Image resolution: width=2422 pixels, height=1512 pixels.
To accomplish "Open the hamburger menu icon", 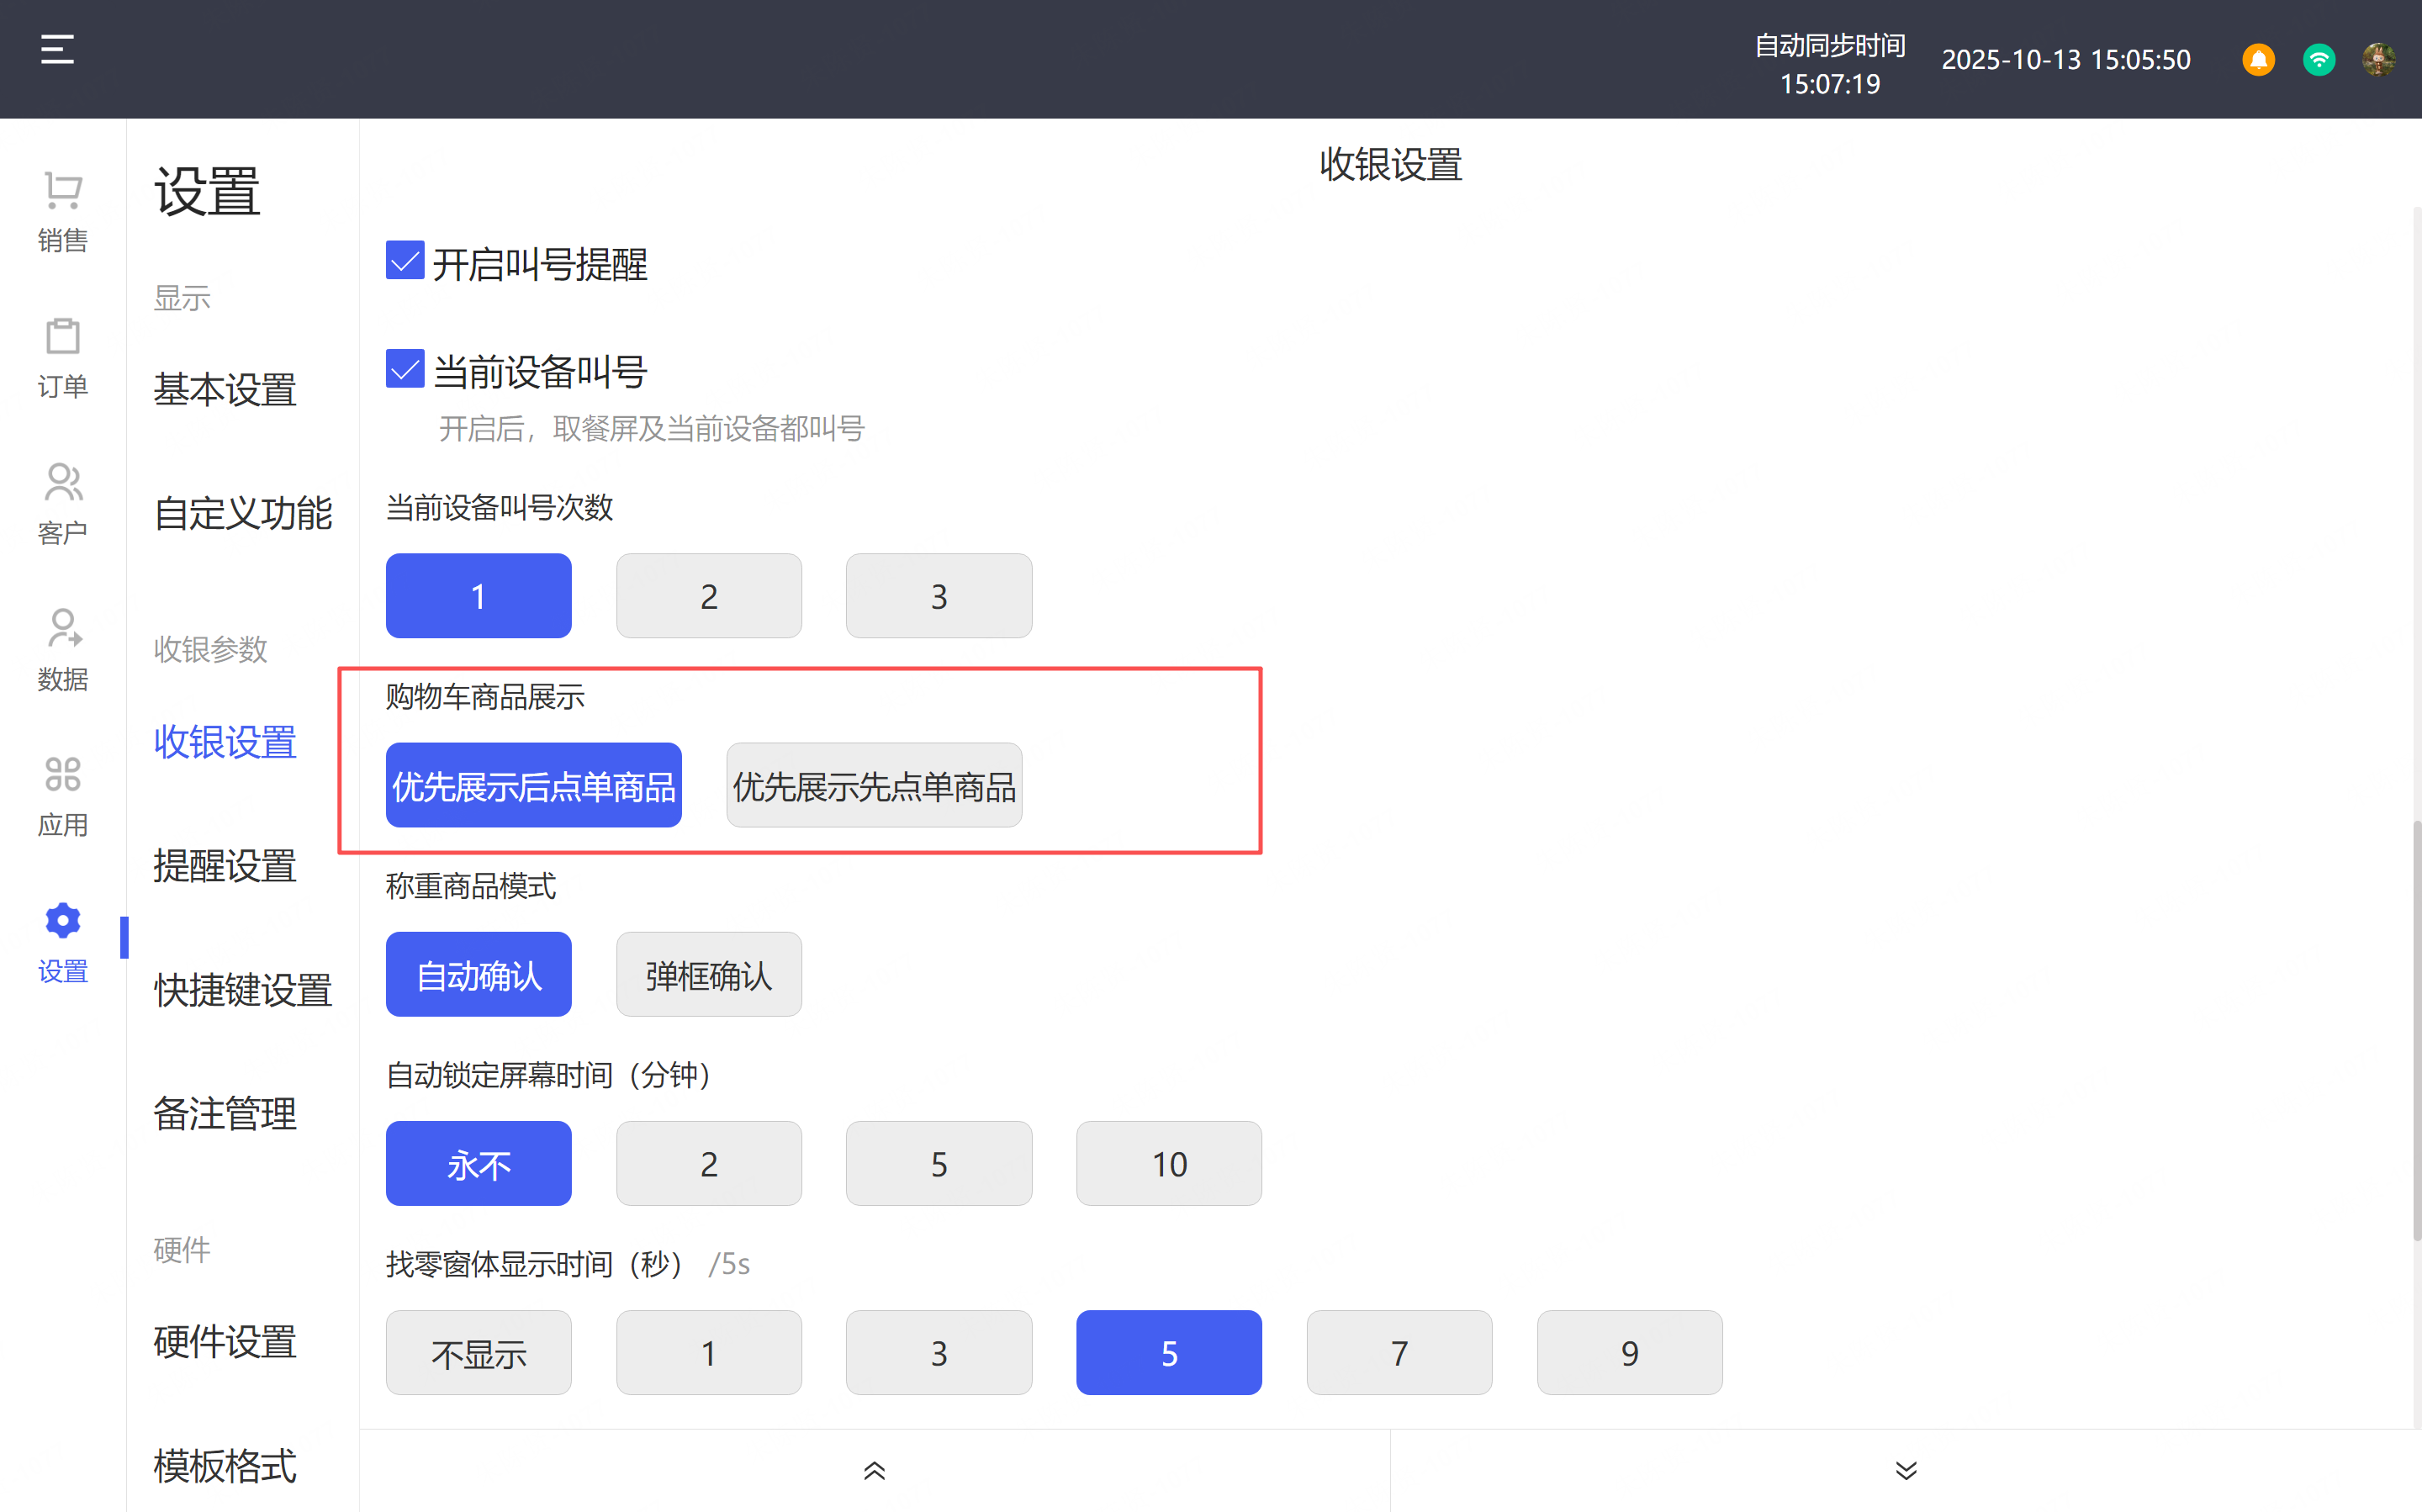I will (x=57, y=50).
